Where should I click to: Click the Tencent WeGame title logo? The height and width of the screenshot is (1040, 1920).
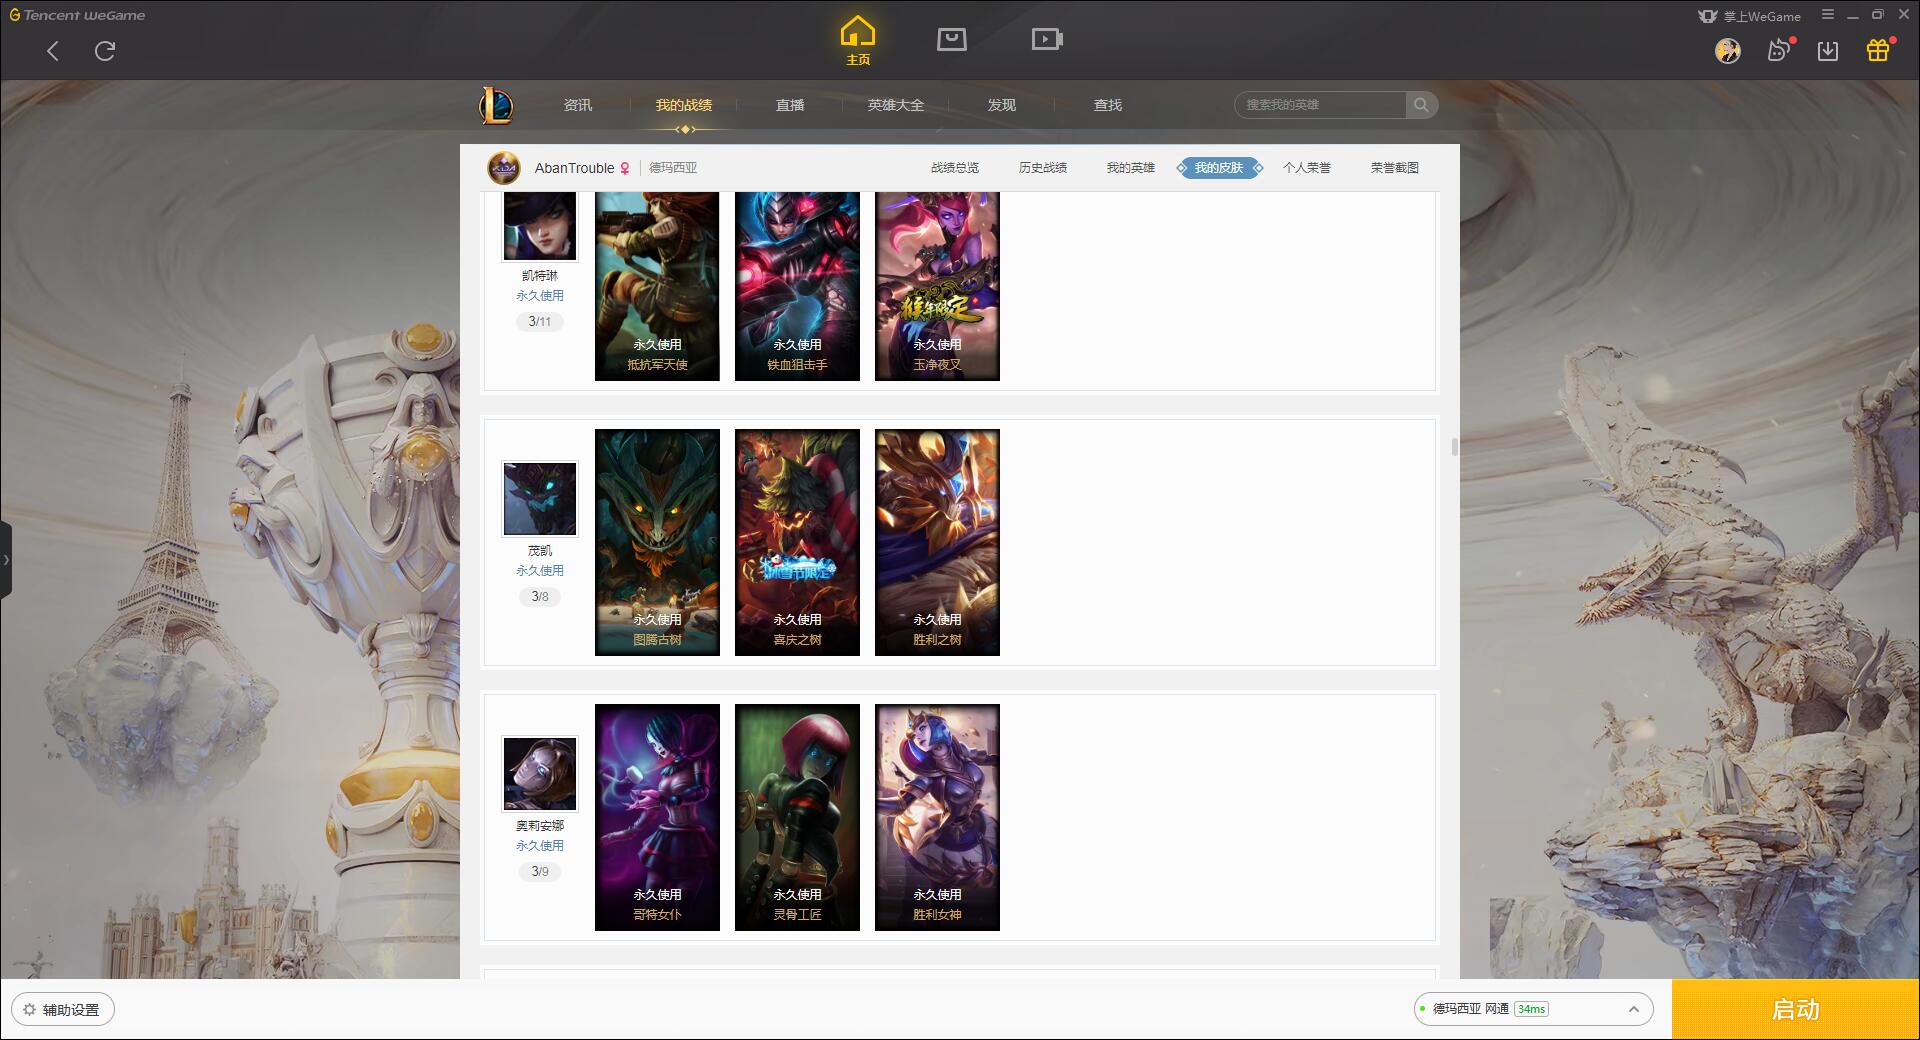[77, 15]
